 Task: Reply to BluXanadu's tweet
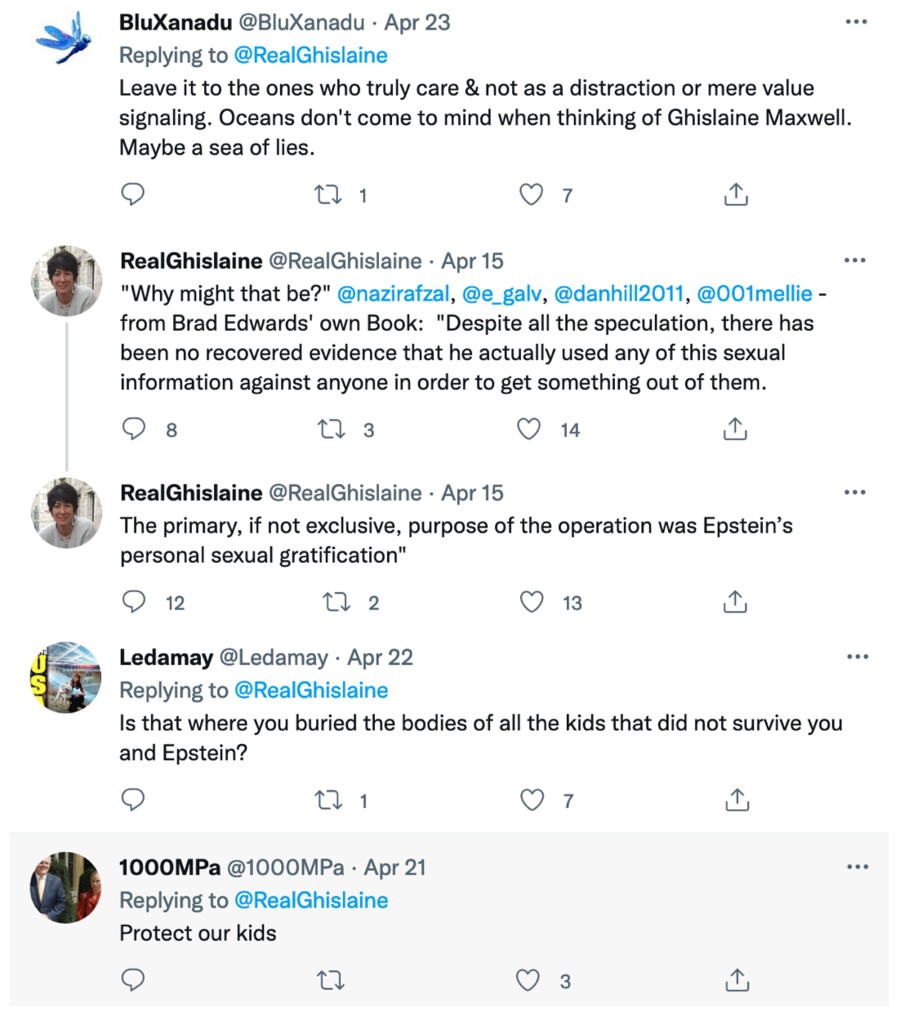point(133,195)
